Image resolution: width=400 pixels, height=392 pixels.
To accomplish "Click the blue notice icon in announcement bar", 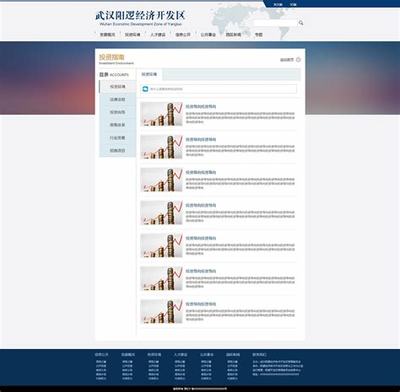I will click(x=145, y=89).
